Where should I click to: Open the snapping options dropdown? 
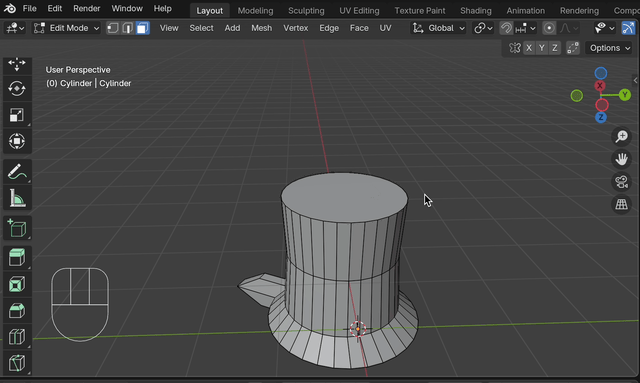(x=525, y=28)
